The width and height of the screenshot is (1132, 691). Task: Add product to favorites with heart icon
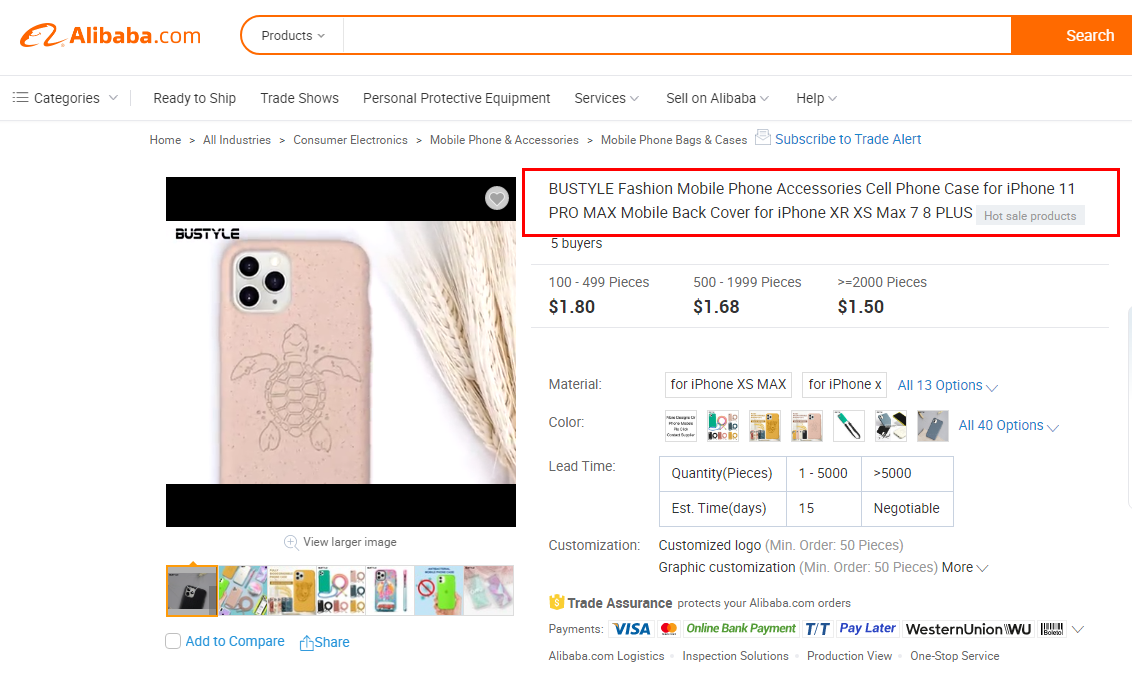[x=497, y=198]
